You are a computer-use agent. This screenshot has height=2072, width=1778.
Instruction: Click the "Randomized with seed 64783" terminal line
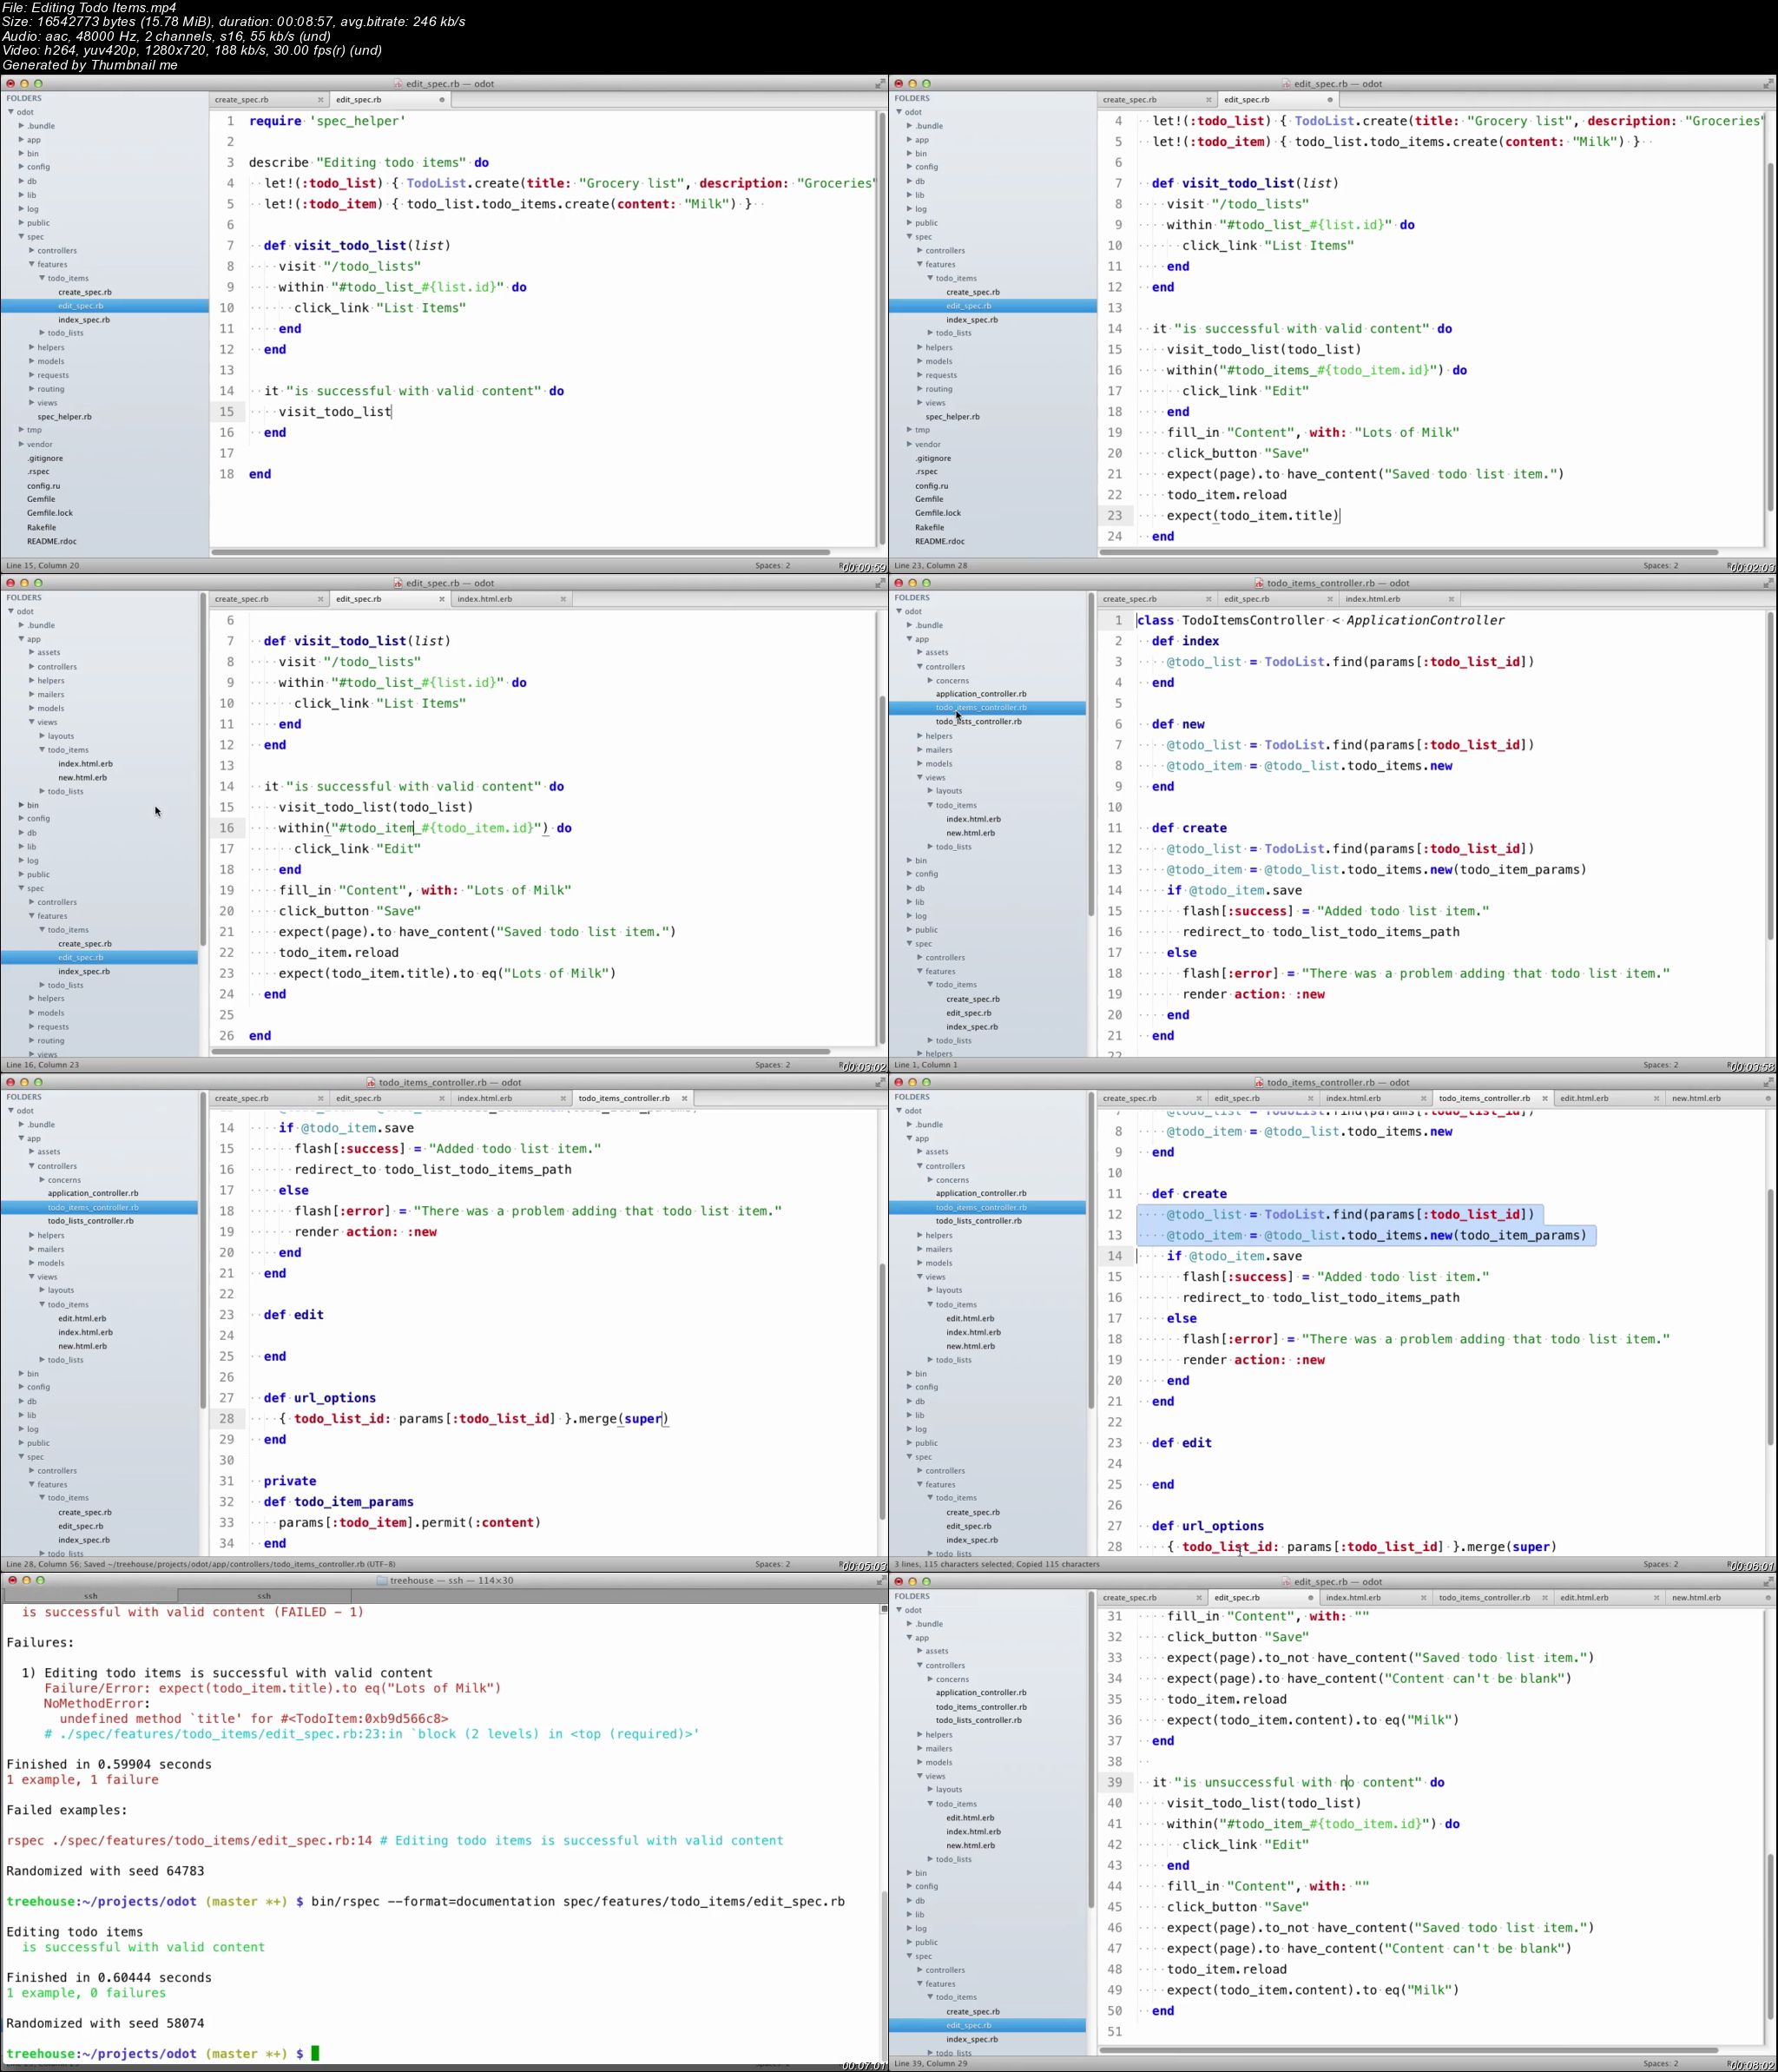[x=105, y=1871]
